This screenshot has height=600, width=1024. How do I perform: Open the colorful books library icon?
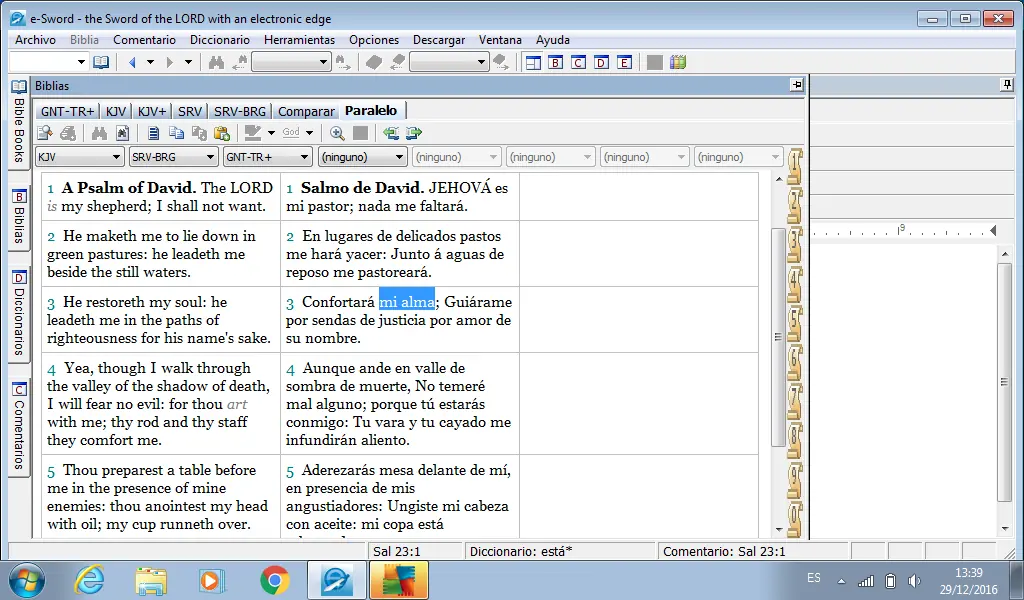tap(678, 63)
